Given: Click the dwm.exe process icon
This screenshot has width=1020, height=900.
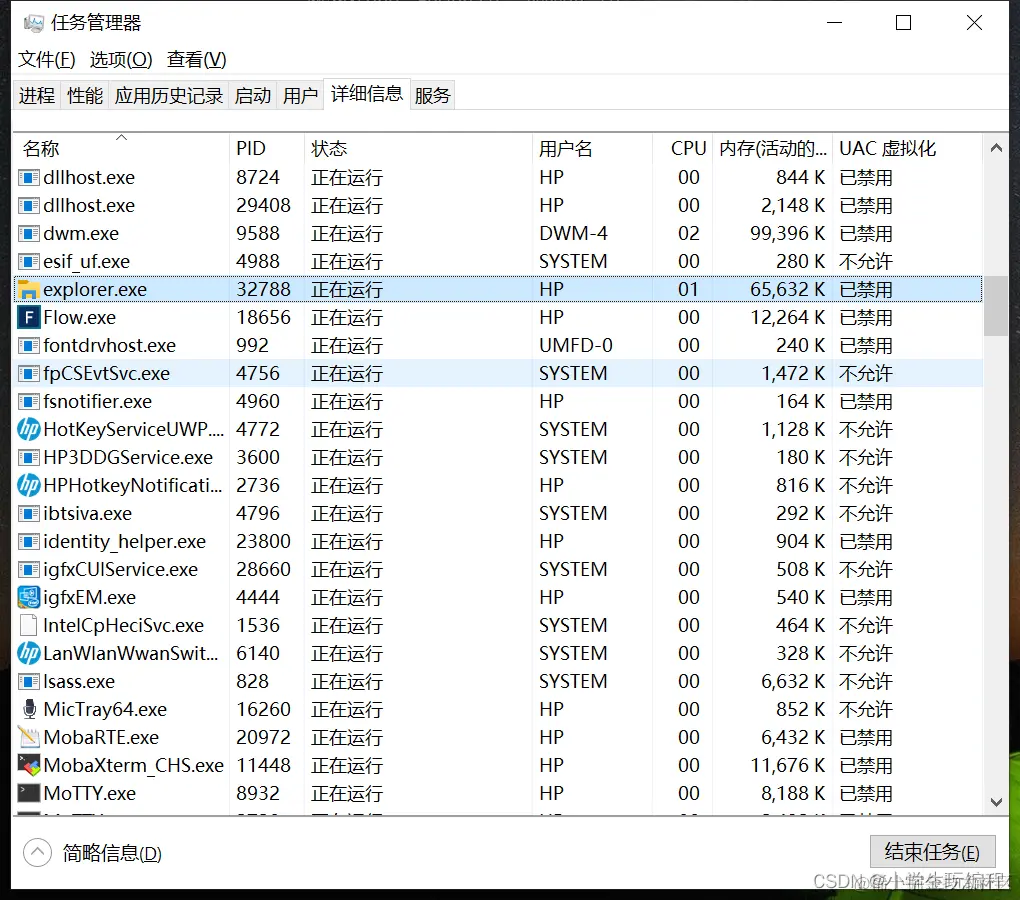Looking at the screenshot, I should (28, 233).
